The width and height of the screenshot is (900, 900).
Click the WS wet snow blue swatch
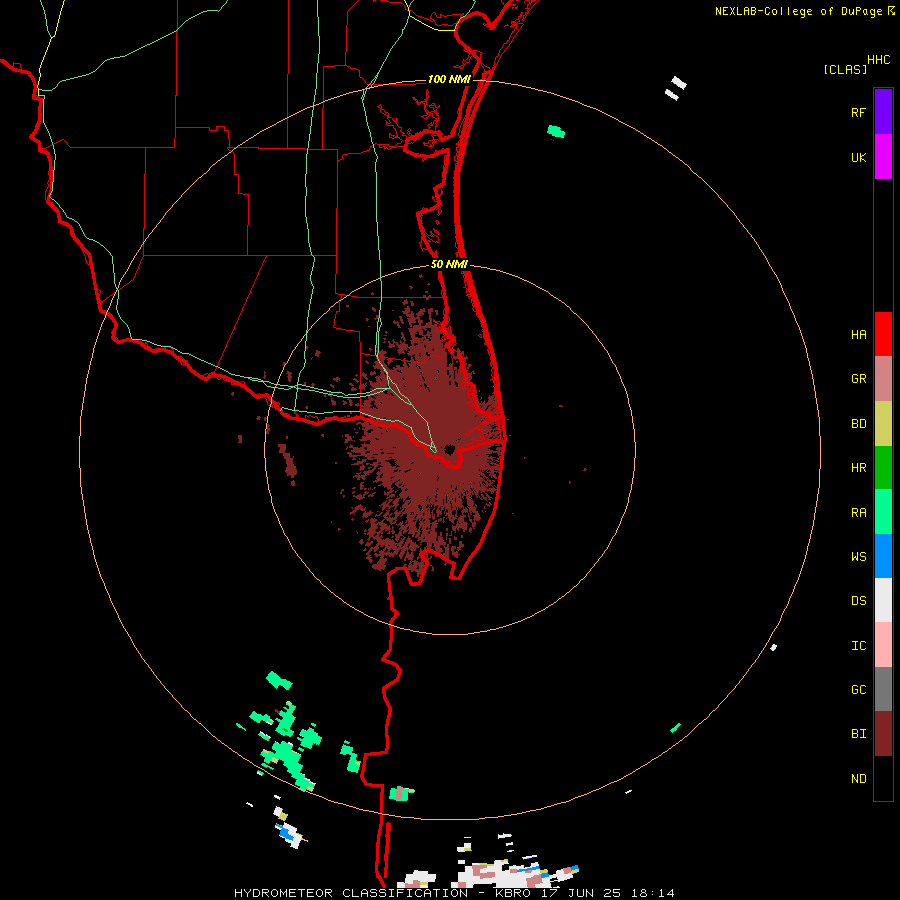883,556
